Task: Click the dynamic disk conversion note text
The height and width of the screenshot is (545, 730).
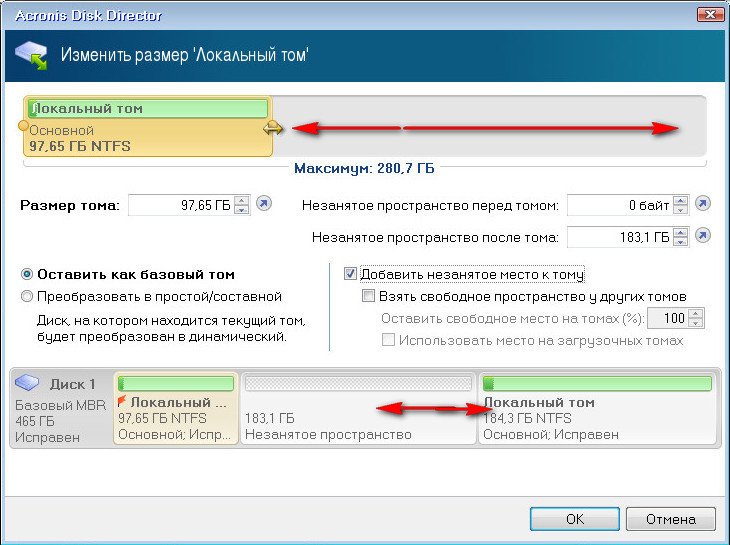Action: tap(171, 328)
